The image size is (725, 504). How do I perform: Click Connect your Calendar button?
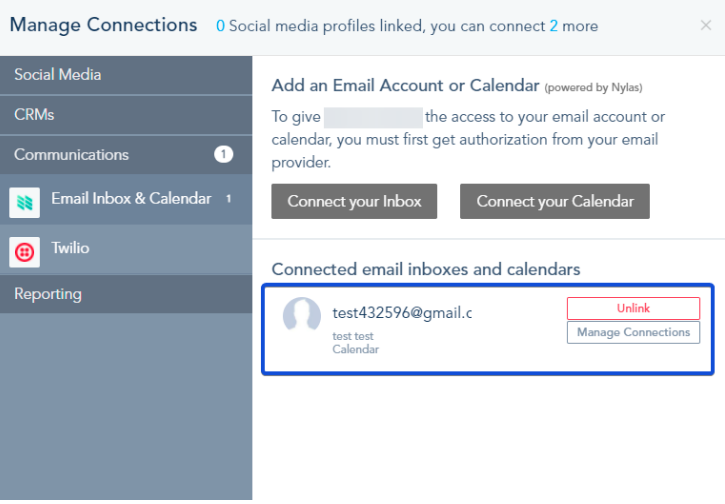click(x=555, y=201)
